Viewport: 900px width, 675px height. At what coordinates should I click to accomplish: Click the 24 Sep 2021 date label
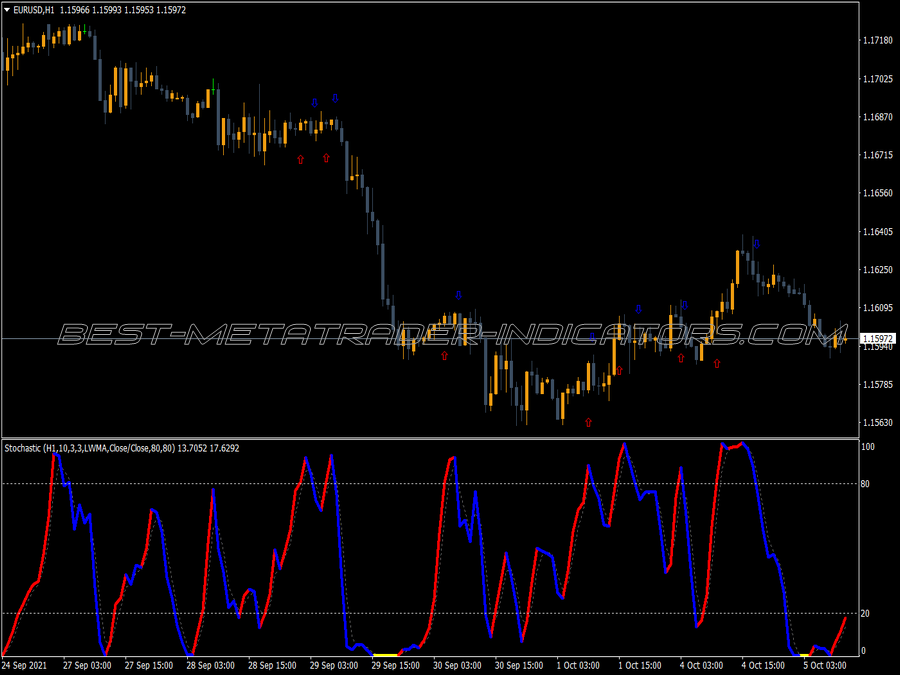tap(25, 665)
